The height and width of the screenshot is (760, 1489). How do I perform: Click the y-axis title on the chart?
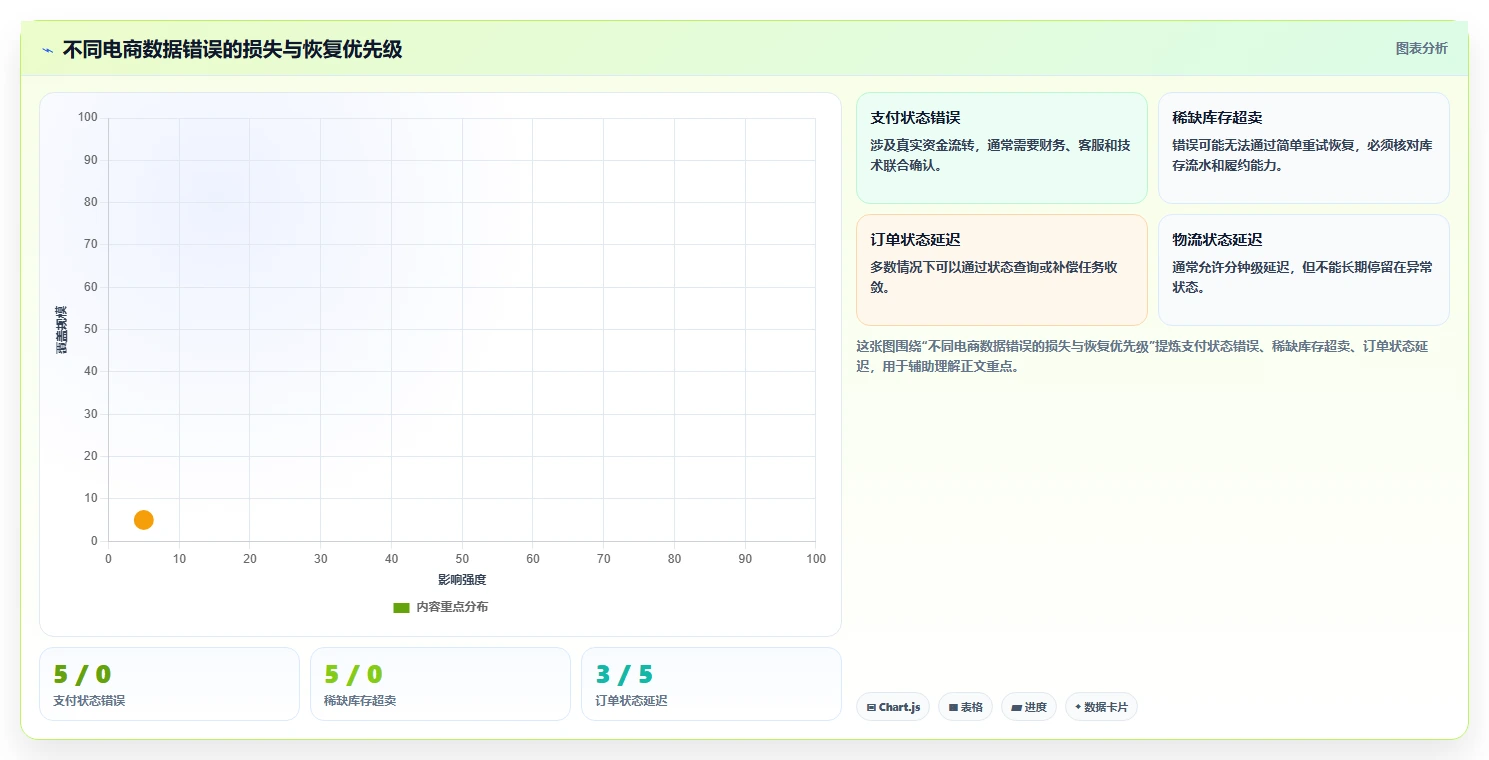[x=61, y=330]
